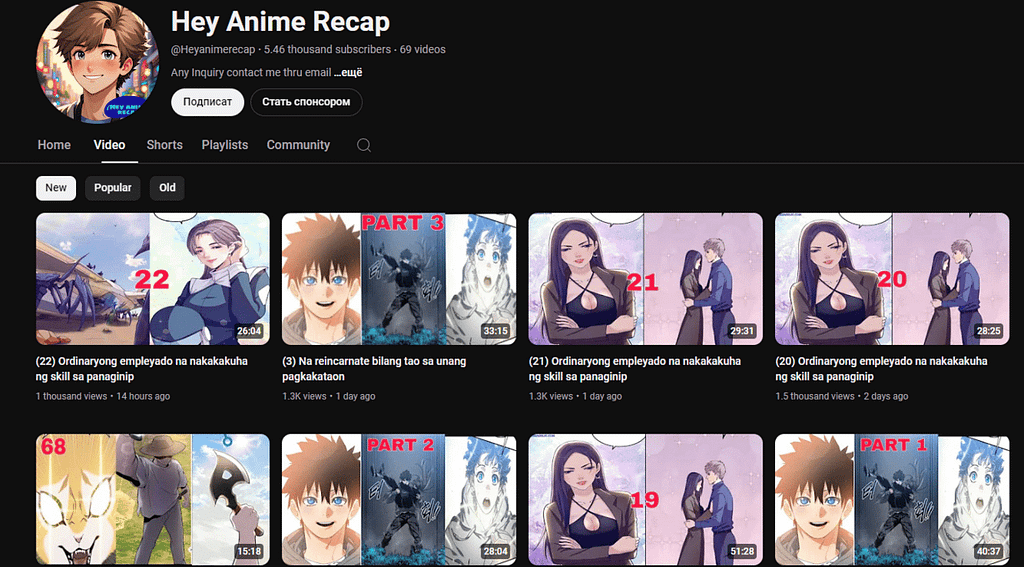Open the PART 1 video thumbnail
The image size is (1024, 567).
[x=892, y=500]
